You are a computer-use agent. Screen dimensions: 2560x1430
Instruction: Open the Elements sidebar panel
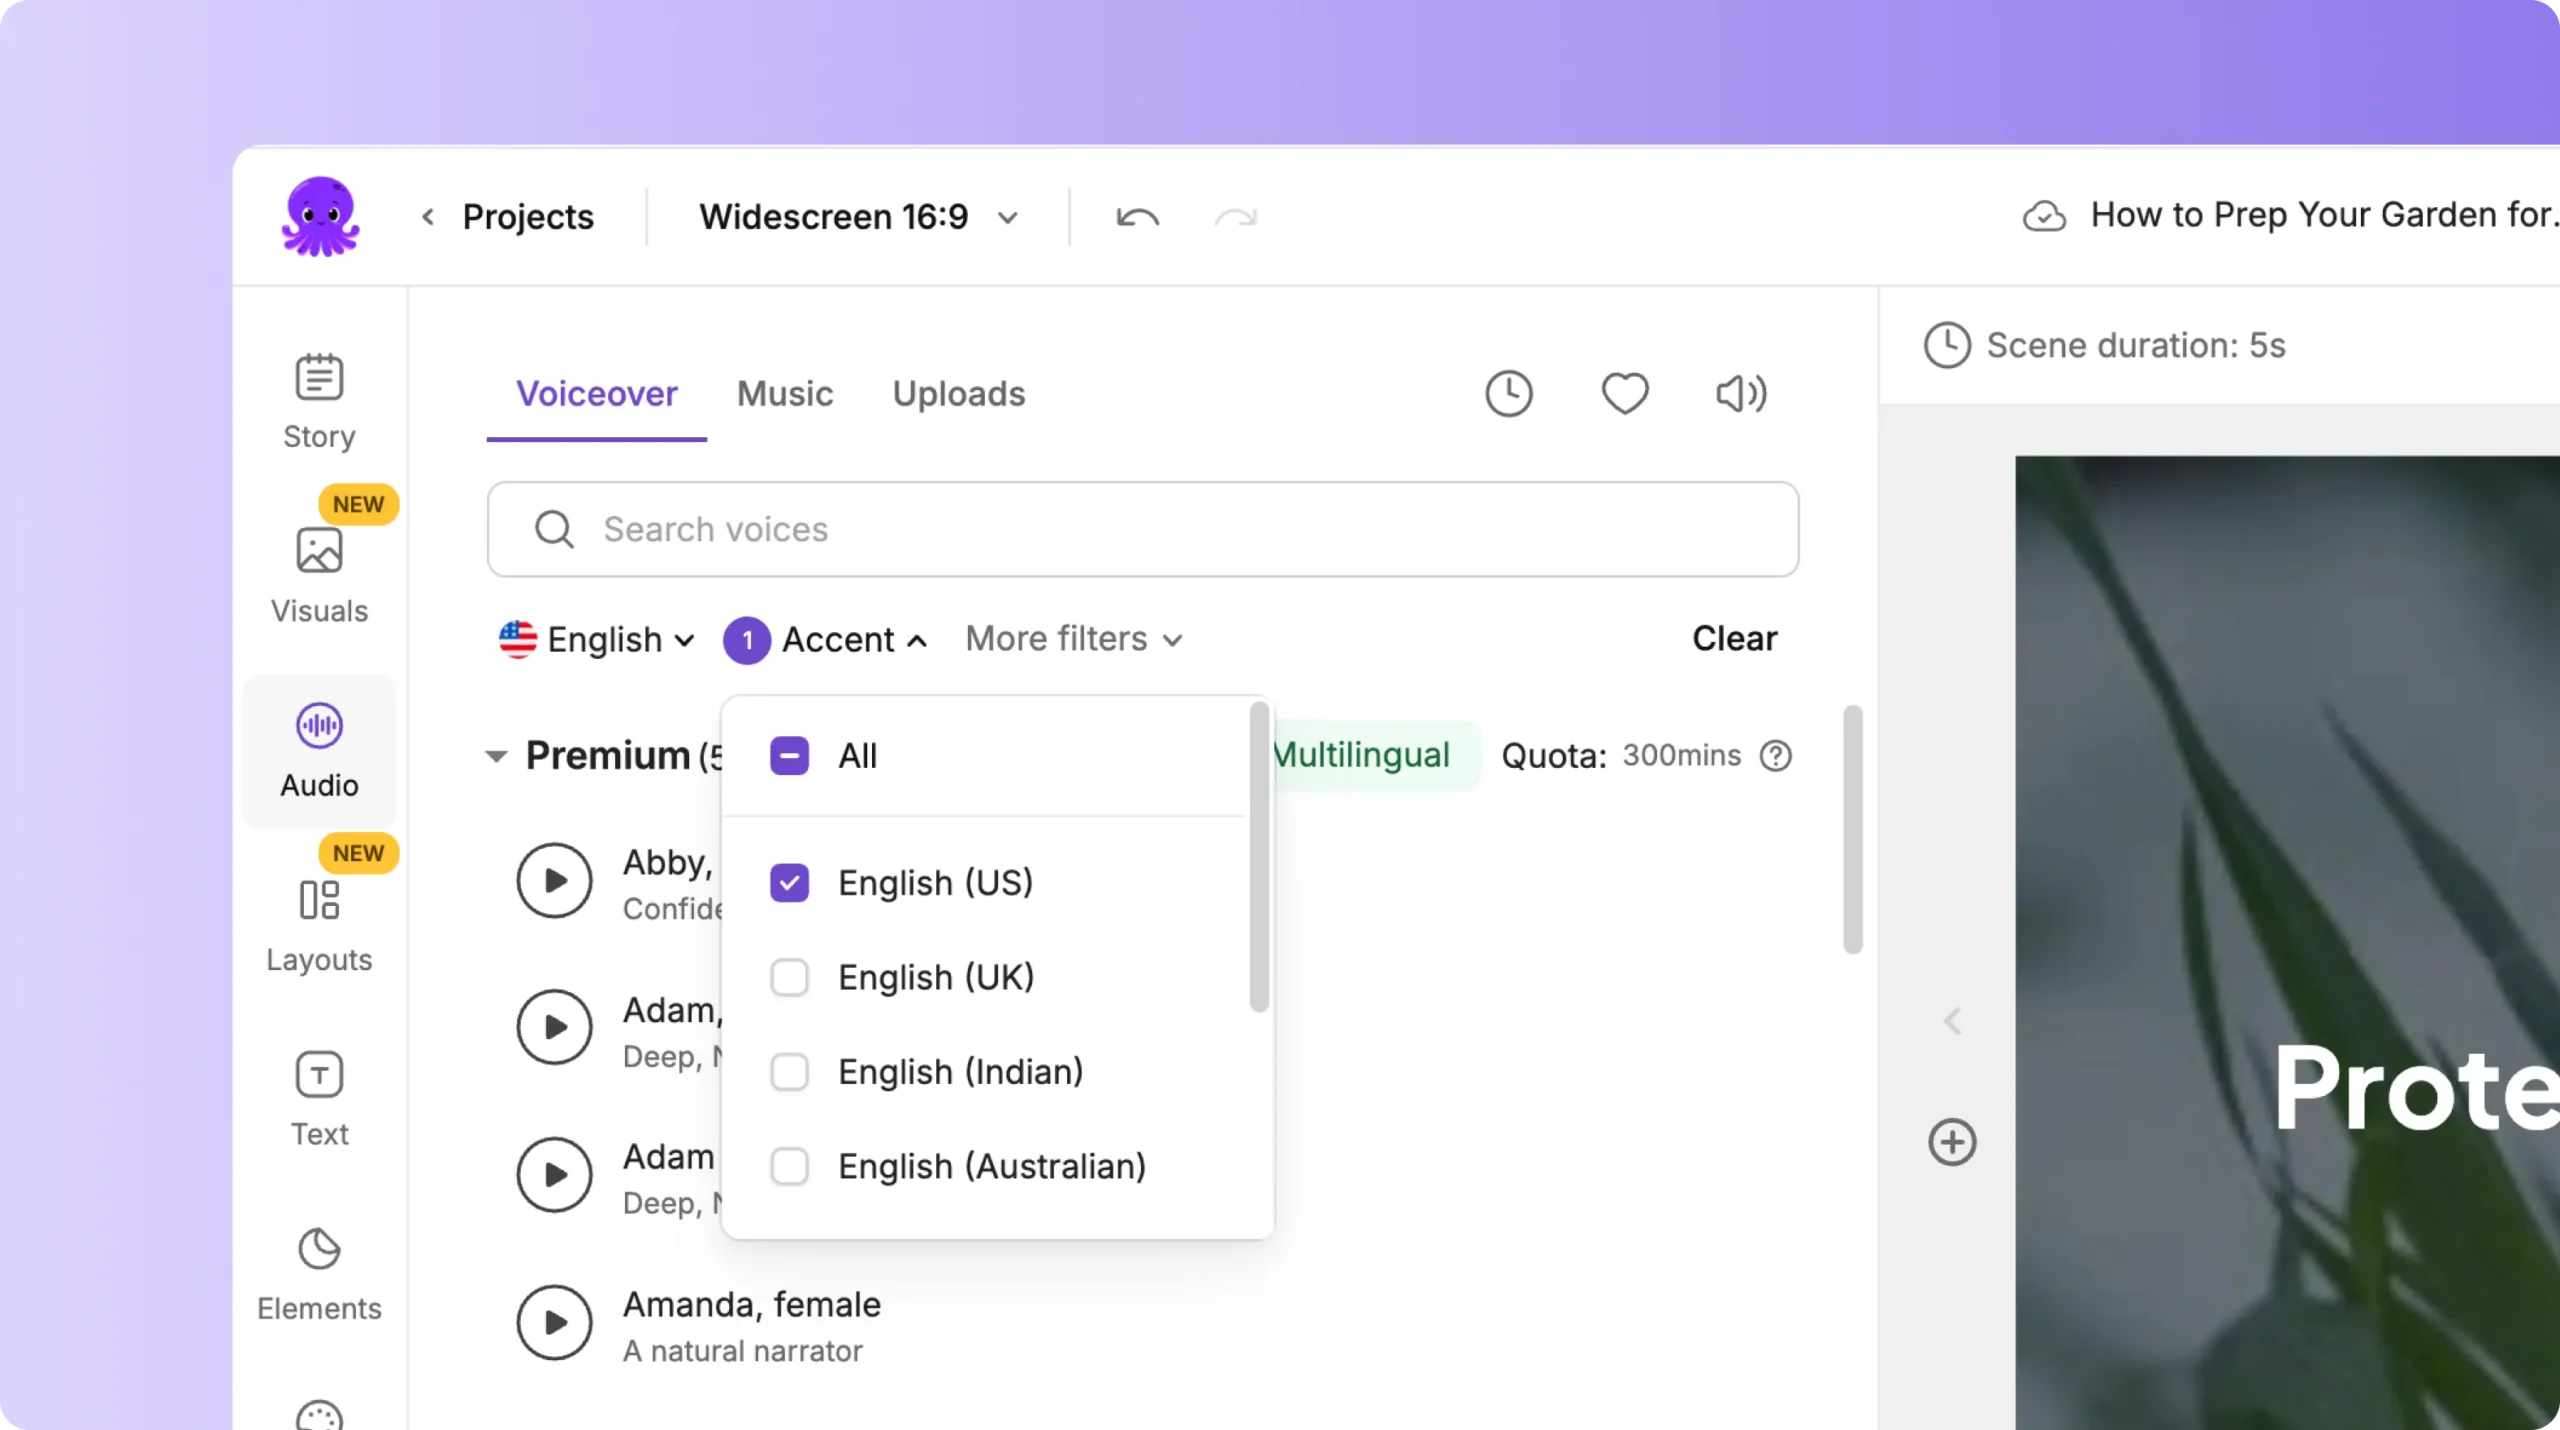point(319,1273)
